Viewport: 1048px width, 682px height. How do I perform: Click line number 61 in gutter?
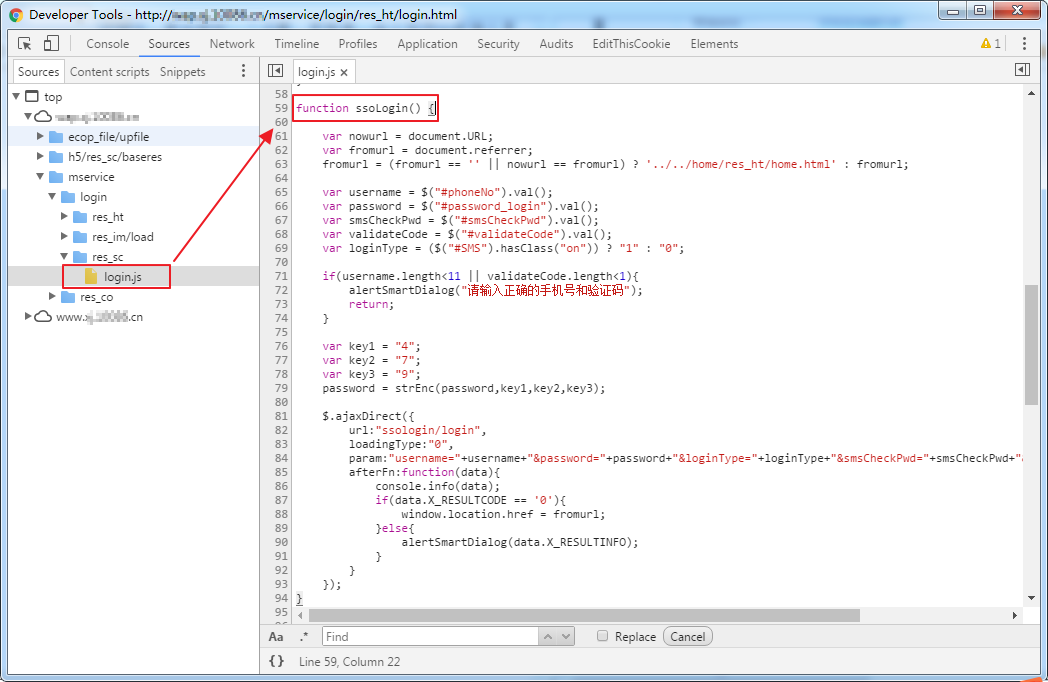coord(281,136)
